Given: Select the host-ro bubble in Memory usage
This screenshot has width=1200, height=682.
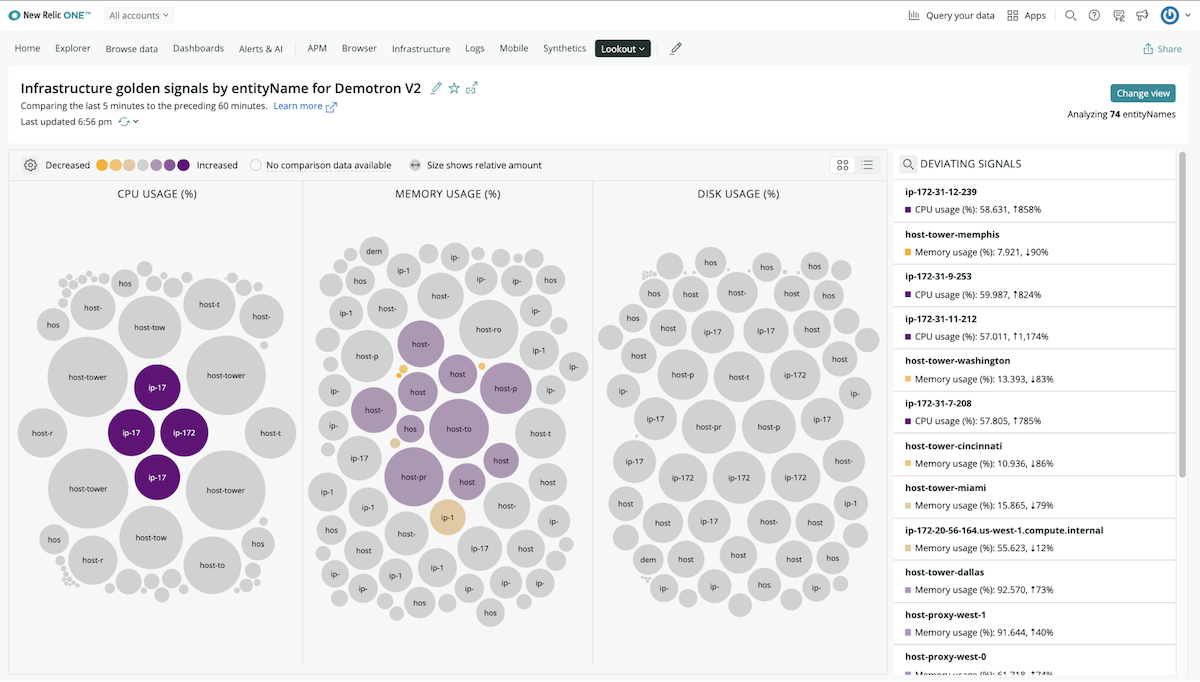Looking at the screenshot, I should click(489, 329).
